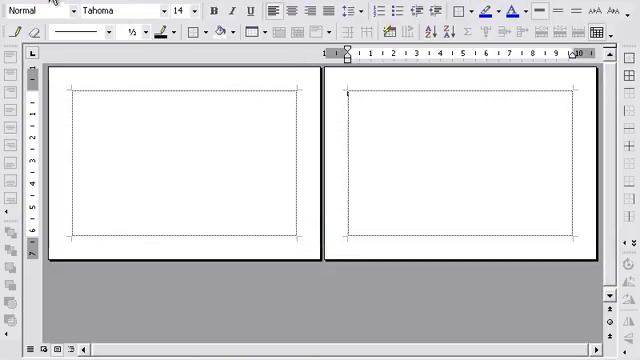Open the border color dropdown arrow

(174, 32)
